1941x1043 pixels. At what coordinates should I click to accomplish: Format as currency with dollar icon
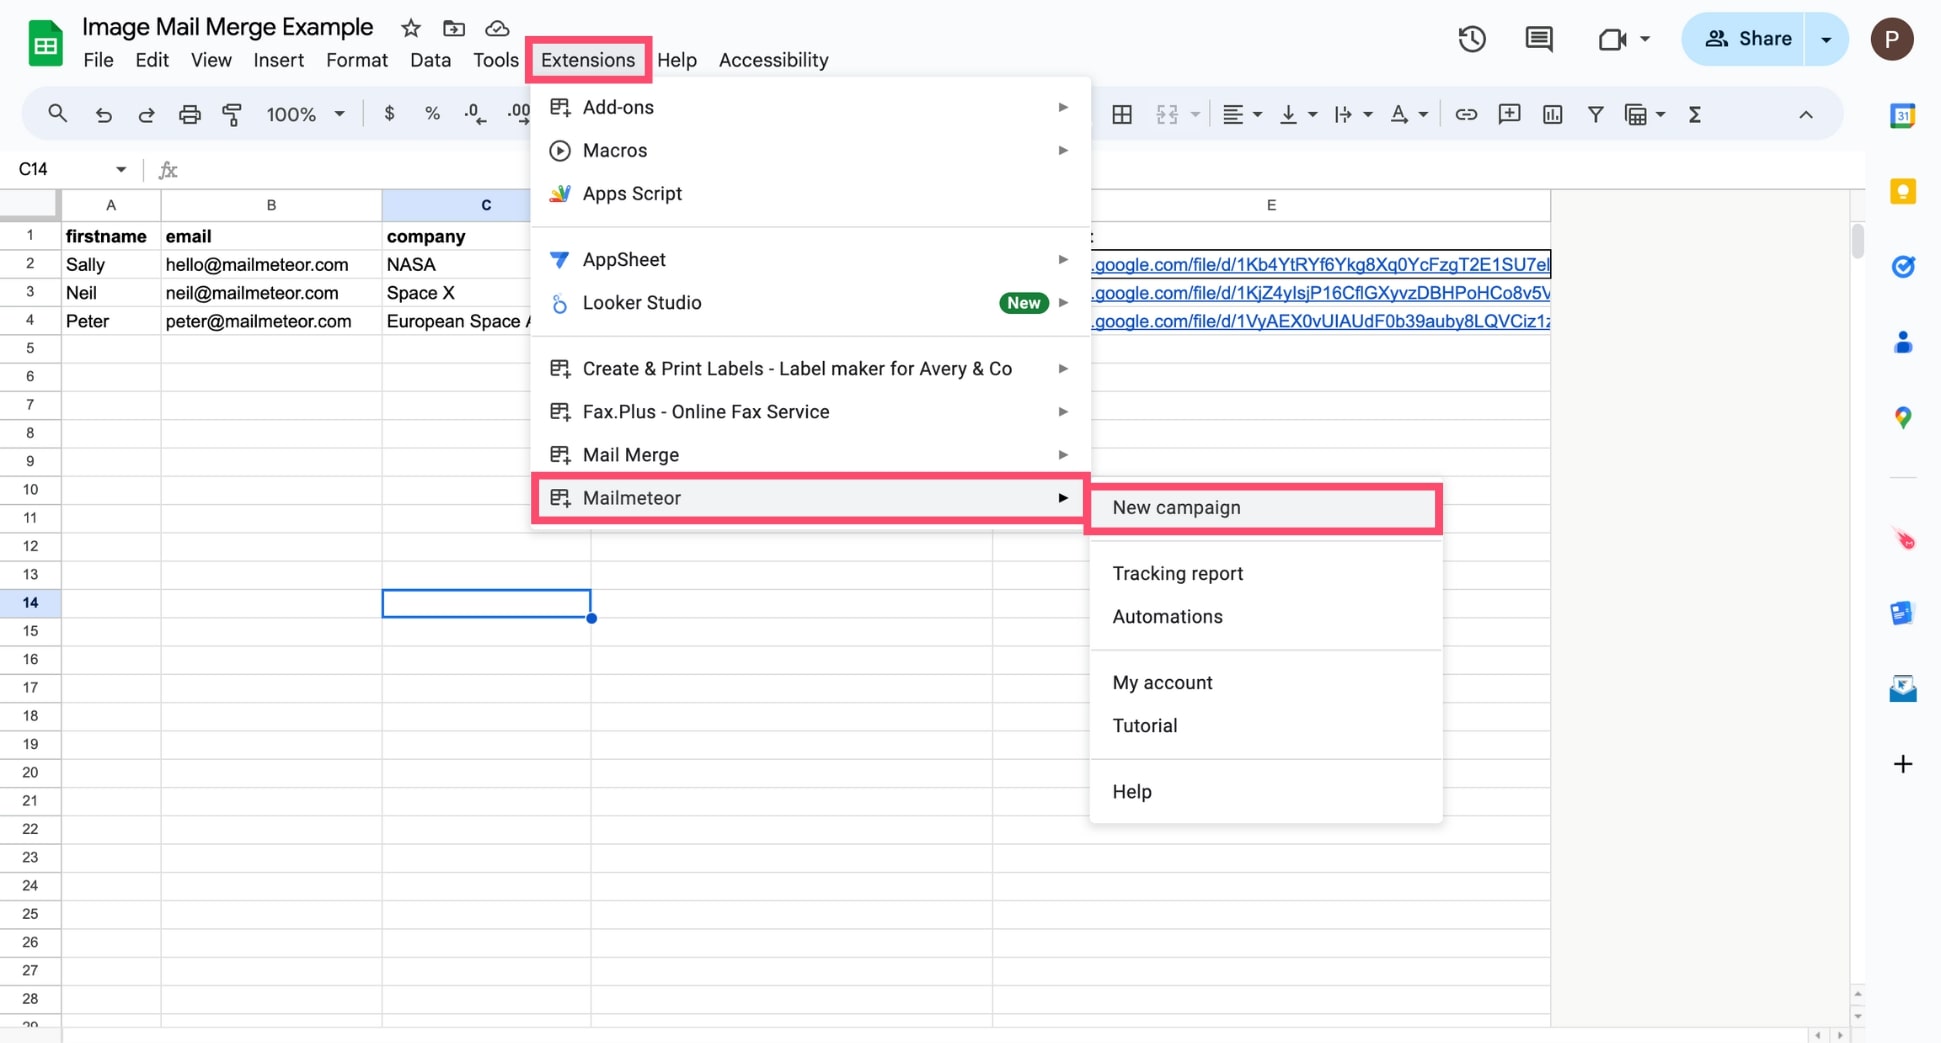pyautogui.click(x=389, y=114)
